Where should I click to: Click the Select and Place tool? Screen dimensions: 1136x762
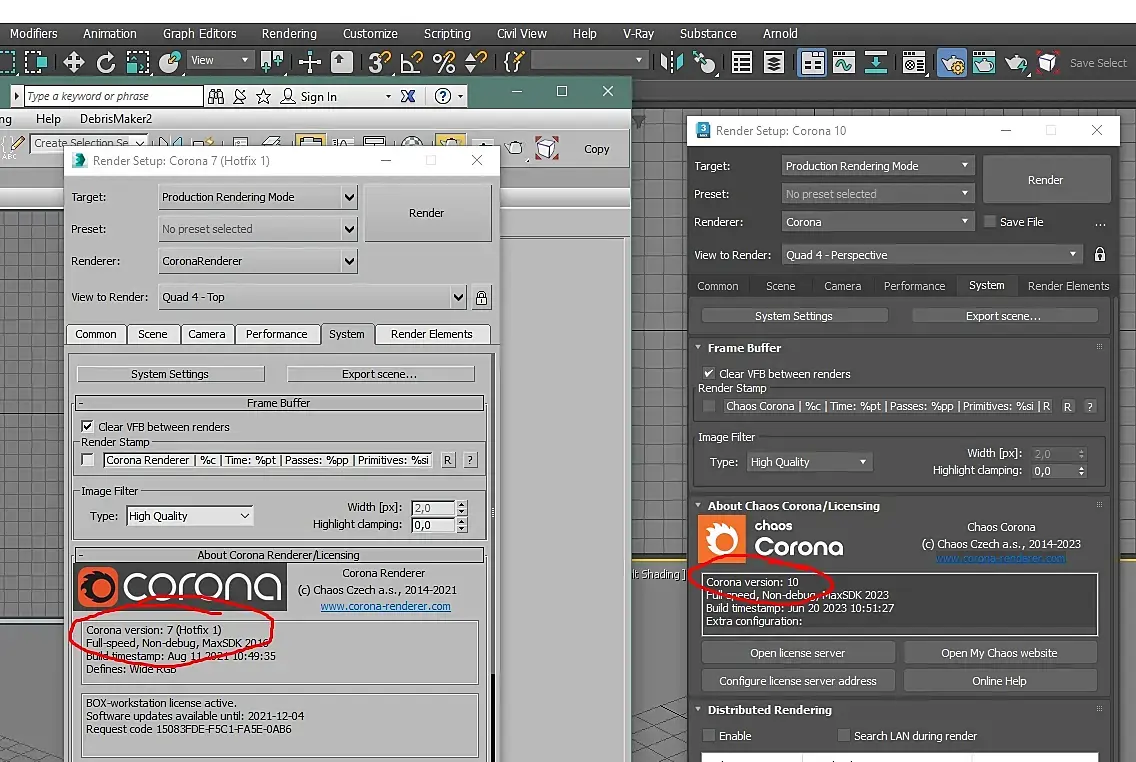[x=170, y=62]
